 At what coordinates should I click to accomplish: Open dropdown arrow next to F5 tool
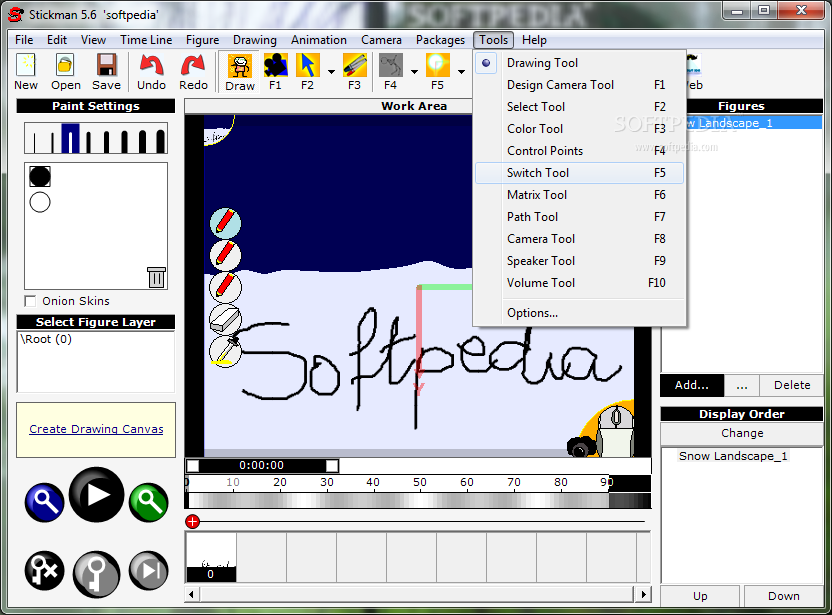tap(461, 72)
